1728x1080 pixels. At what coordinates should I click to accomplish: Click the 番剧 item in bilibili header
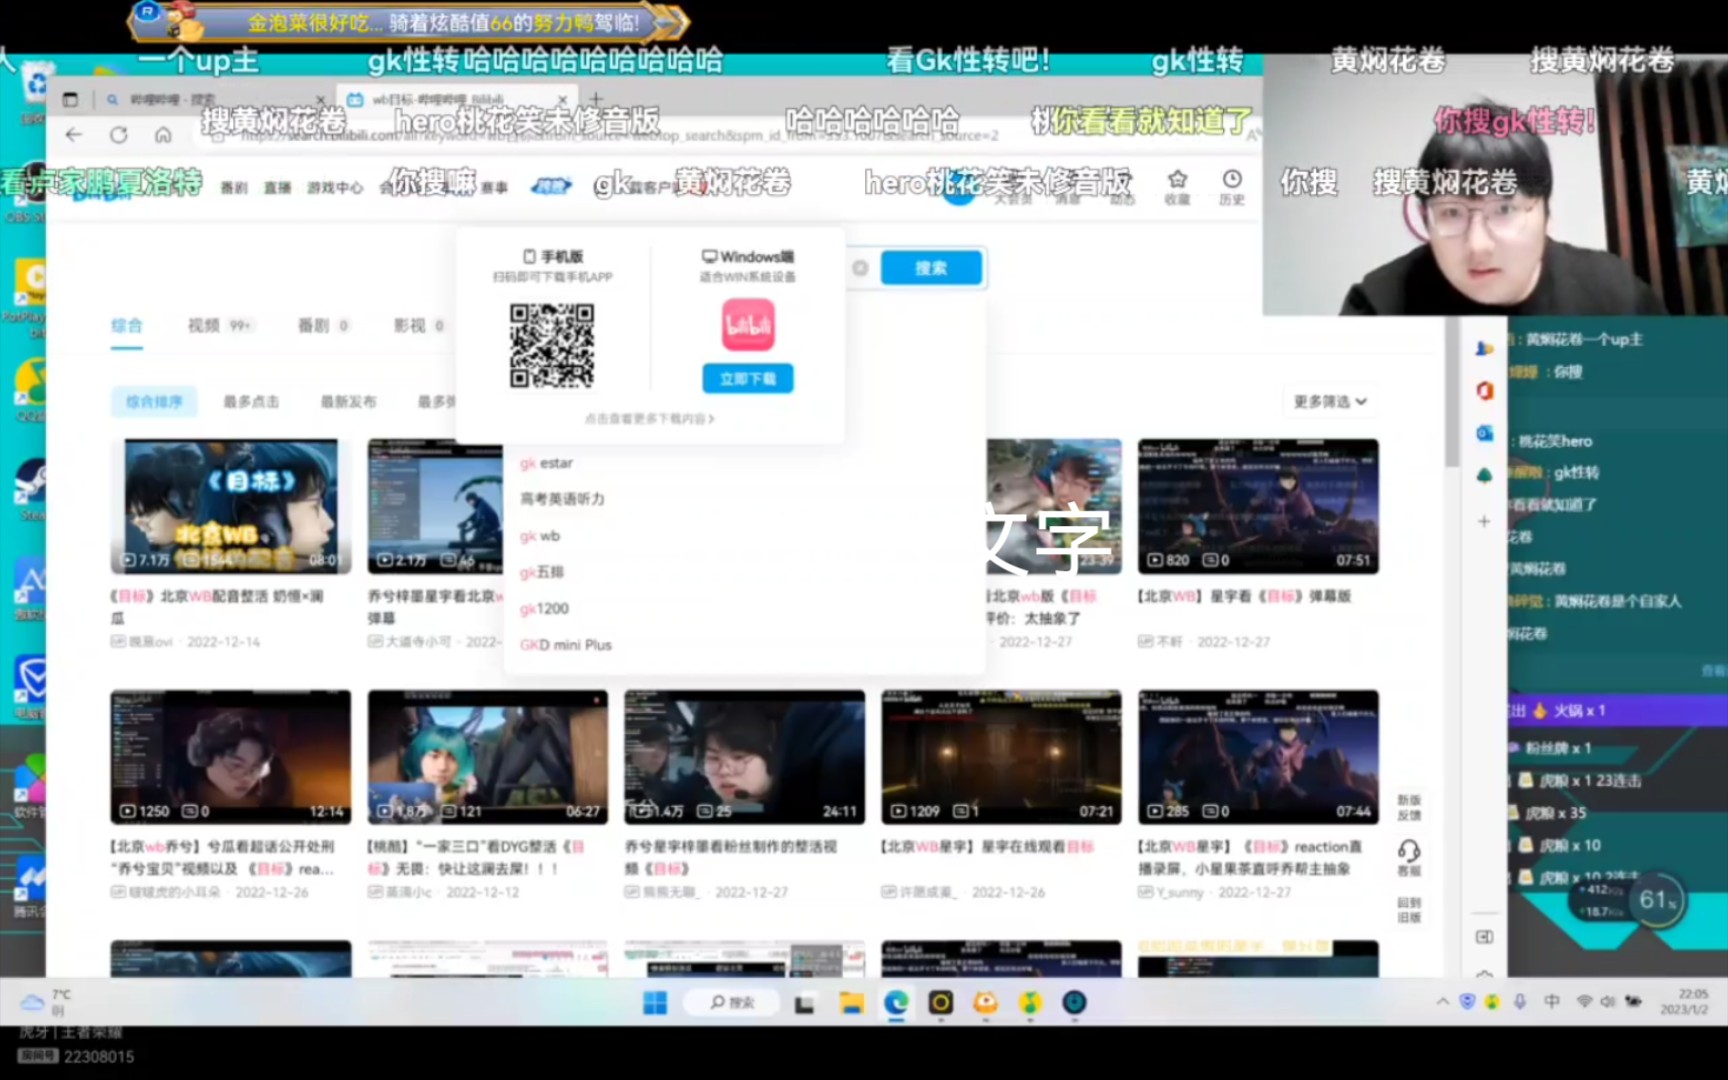tap(233, 188)
